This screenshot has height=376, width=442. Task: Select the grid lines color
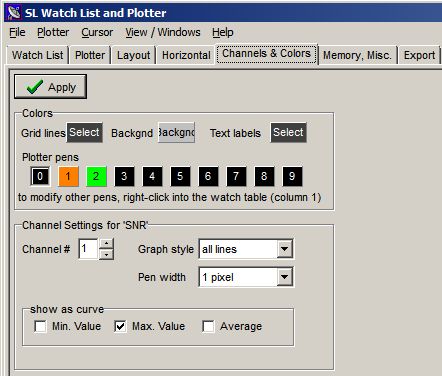(84, 132)
